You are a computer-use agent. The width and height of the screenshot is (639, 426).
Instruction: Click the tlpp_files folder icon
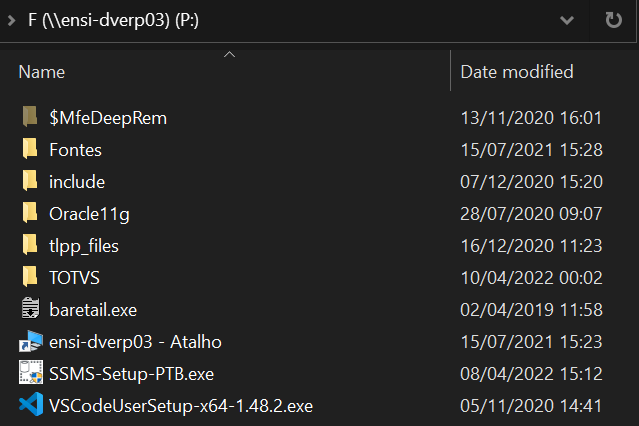click(29, 246)
